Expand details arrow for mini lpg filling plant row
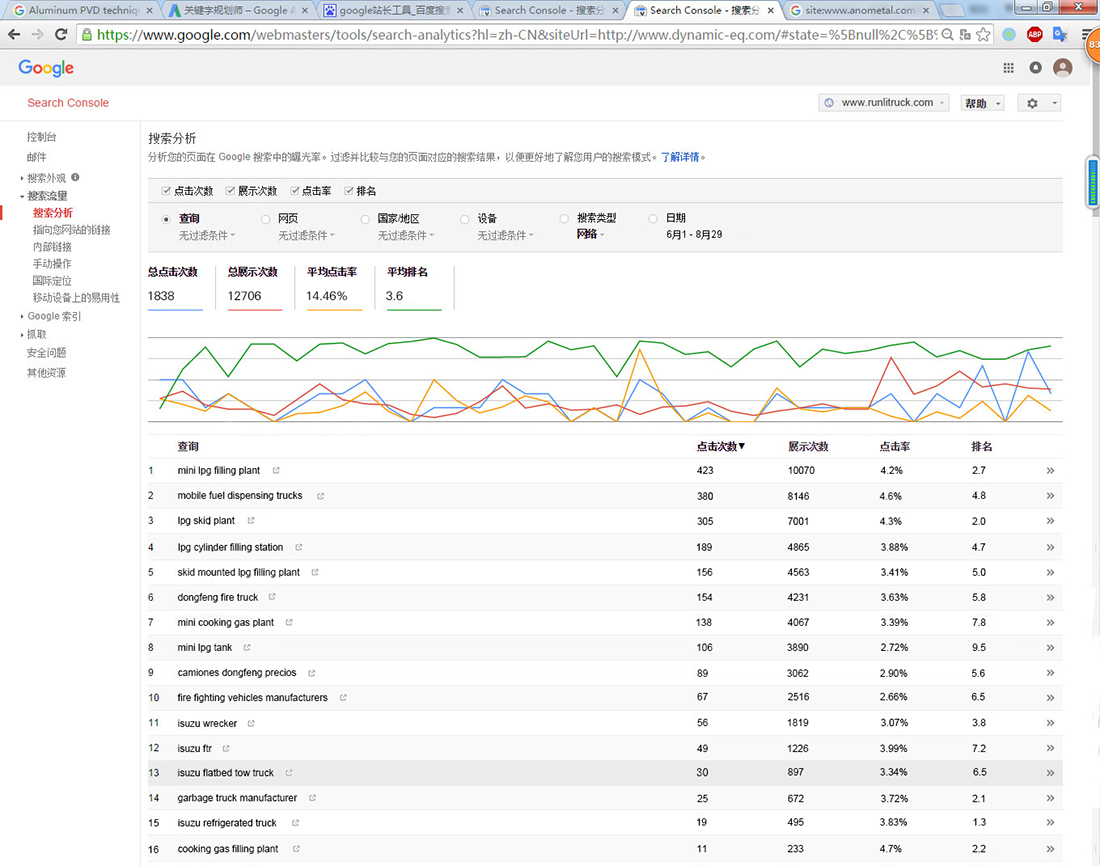 point(1050,470)
